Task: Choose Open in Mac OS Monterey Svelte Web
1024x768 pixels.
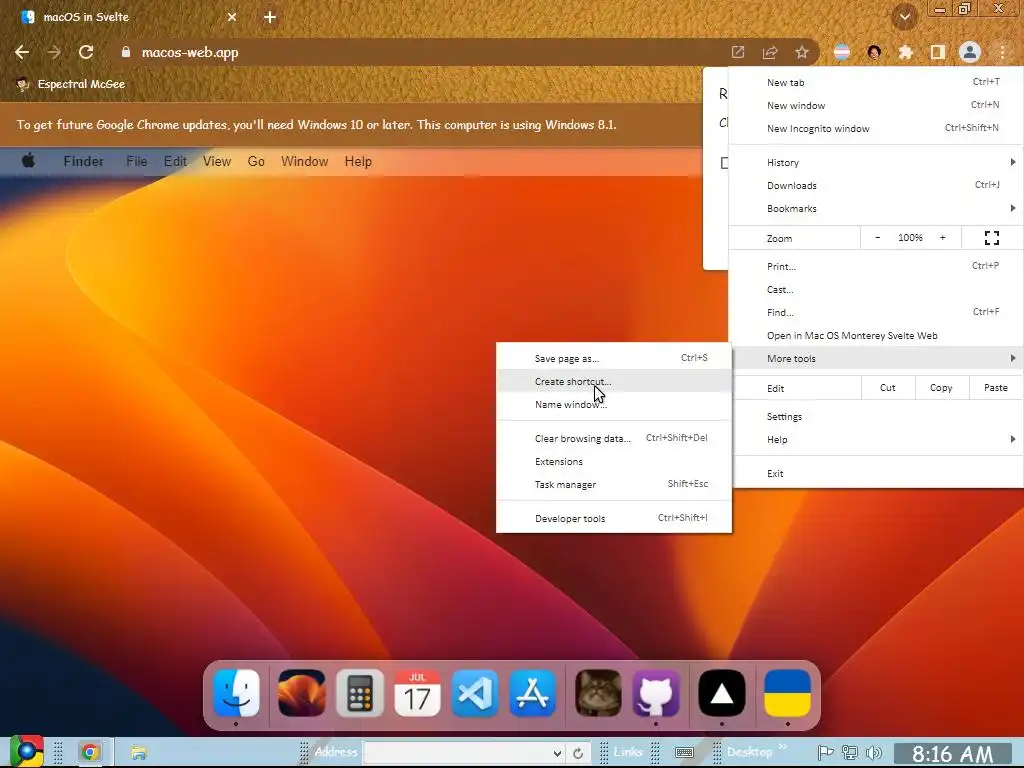Action: 876,335
